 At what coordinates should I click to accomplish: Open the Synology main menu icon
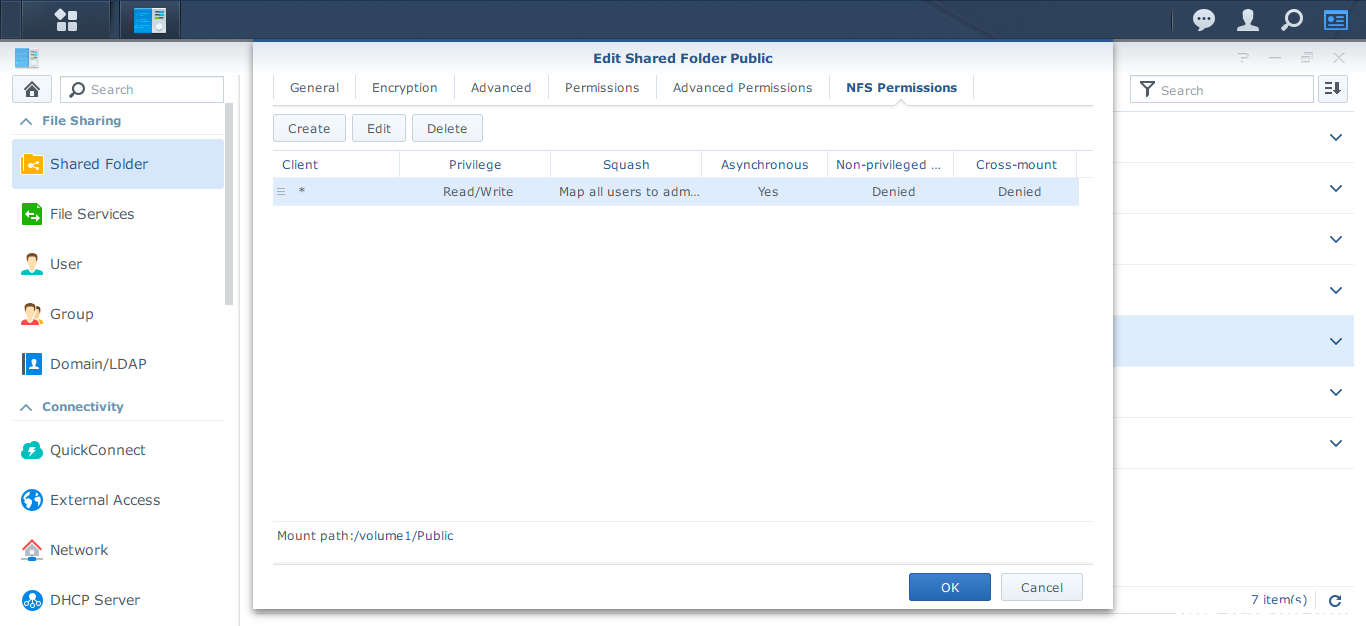coord(66,20)
